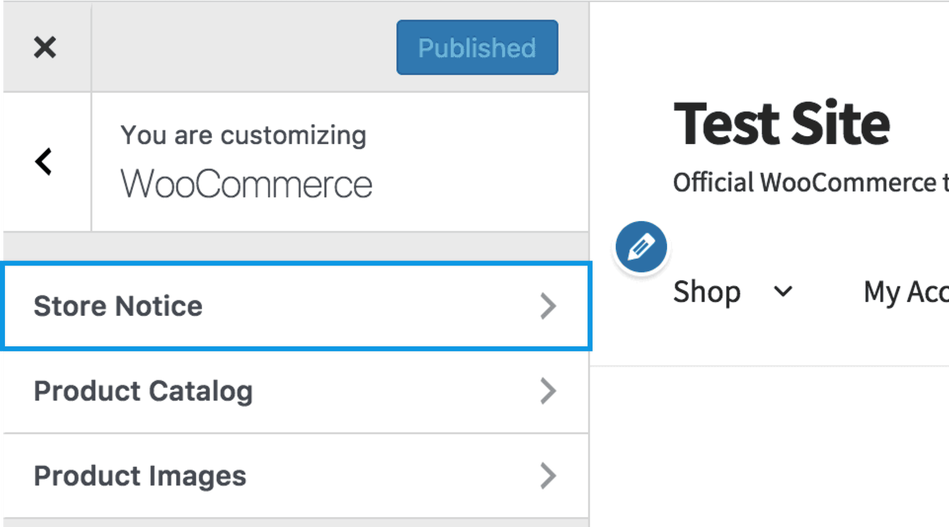
Task: Click the back arrow icon
Action: point(44,161)
